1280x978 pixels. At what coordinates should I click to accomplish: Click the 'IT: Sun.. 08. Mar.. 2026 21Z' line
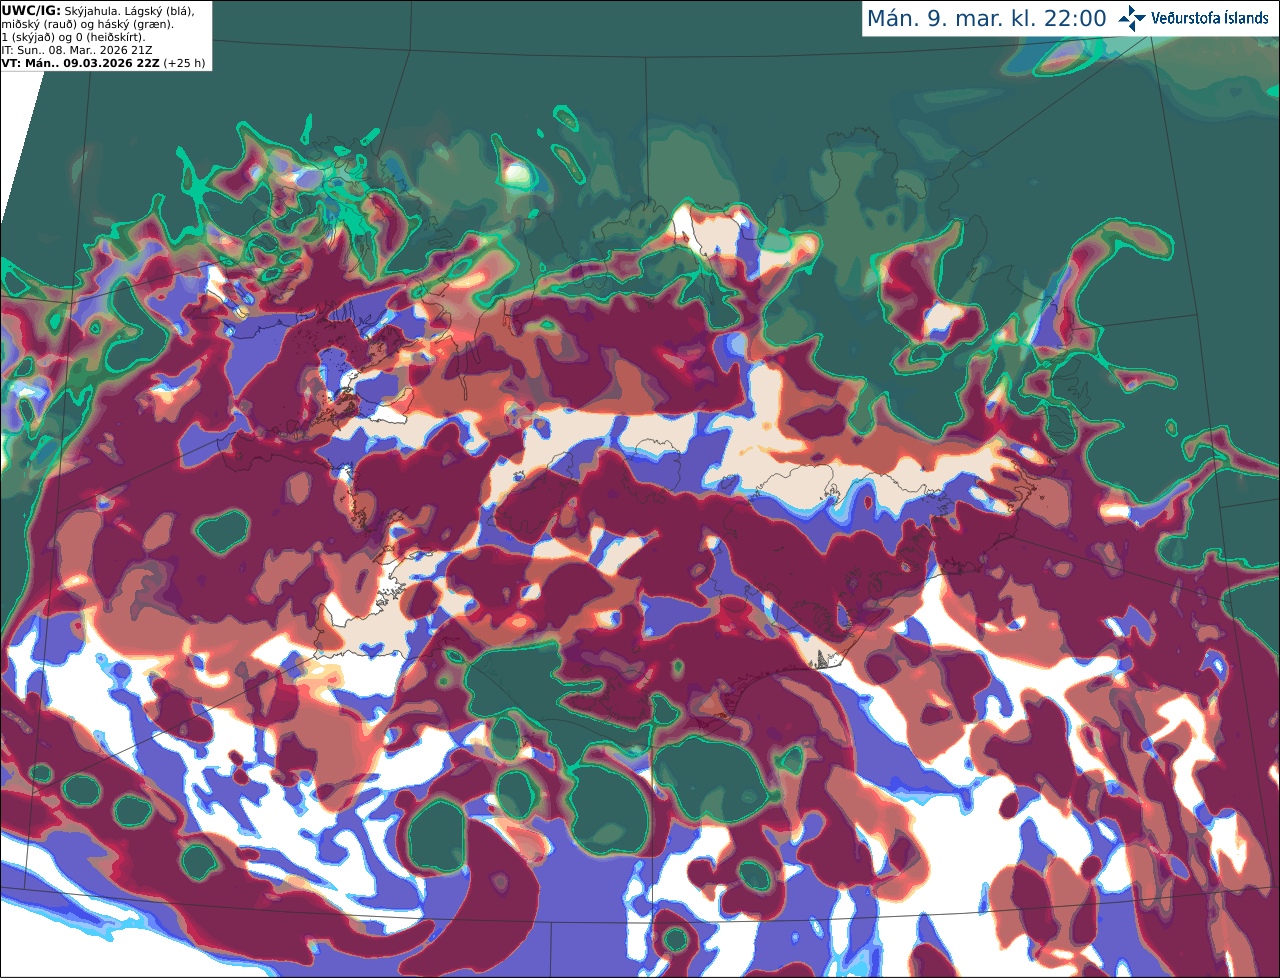[77, 50]
